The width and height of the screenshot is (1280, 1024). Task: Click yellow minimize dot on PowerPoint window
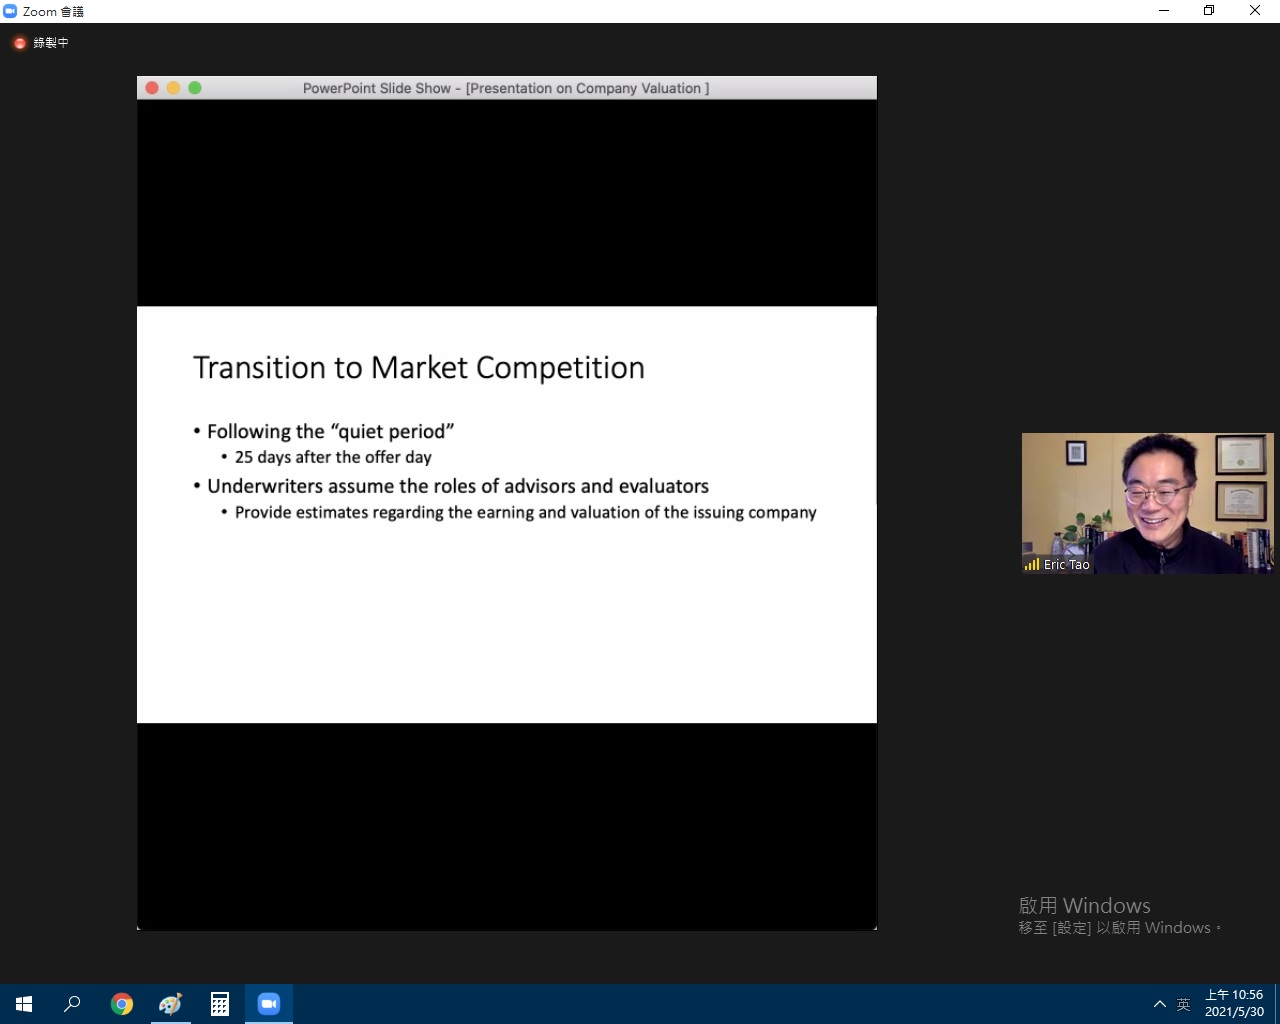(x=173, y=88)
